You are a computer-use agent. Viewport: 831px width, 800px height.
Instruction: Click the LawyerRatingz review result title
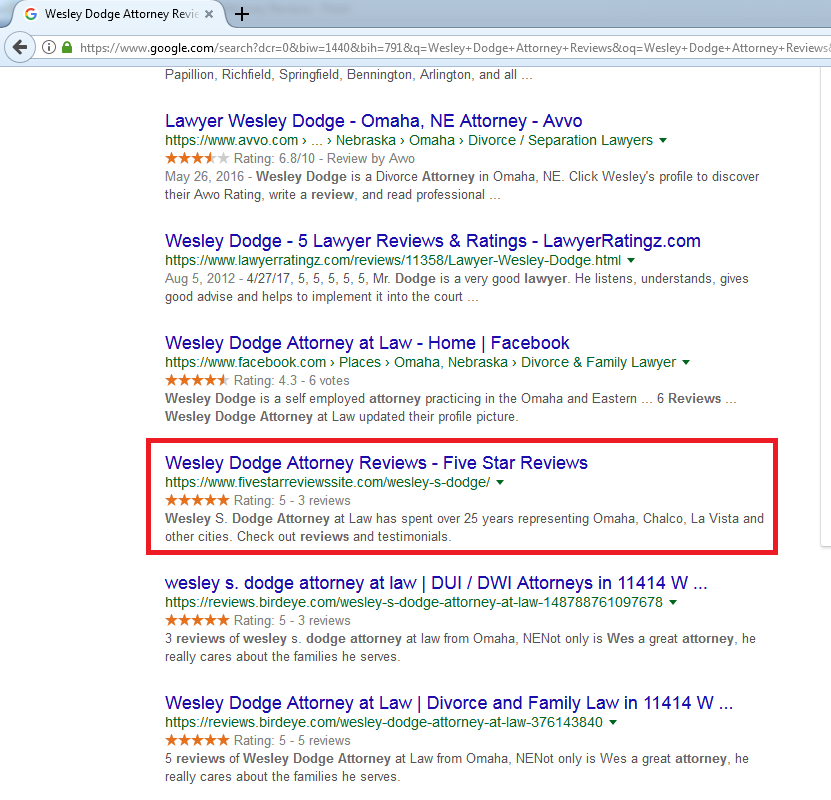pos(432,240)
